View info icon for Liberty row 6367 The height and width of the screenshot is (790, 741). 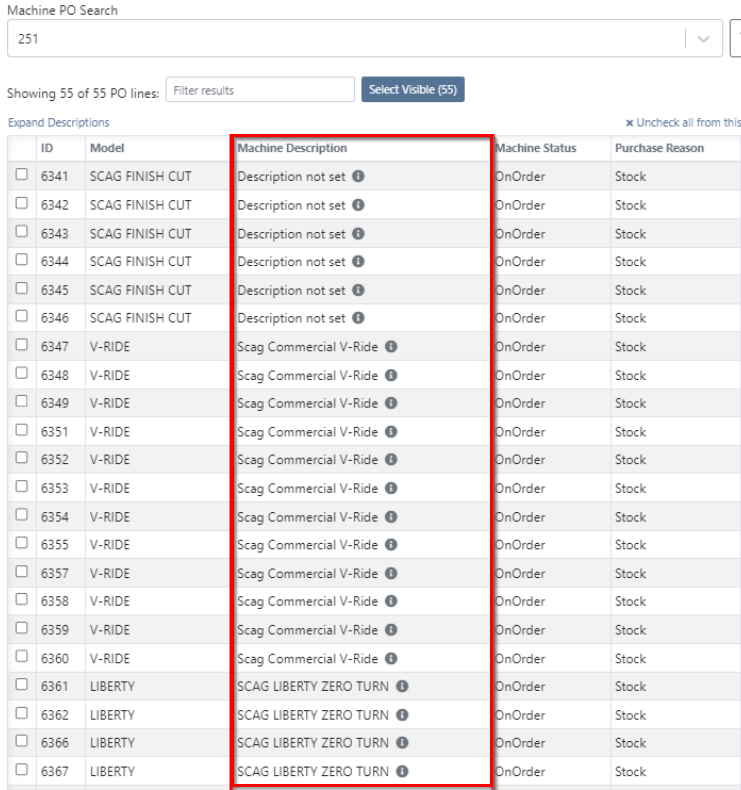tap(402, 771)
